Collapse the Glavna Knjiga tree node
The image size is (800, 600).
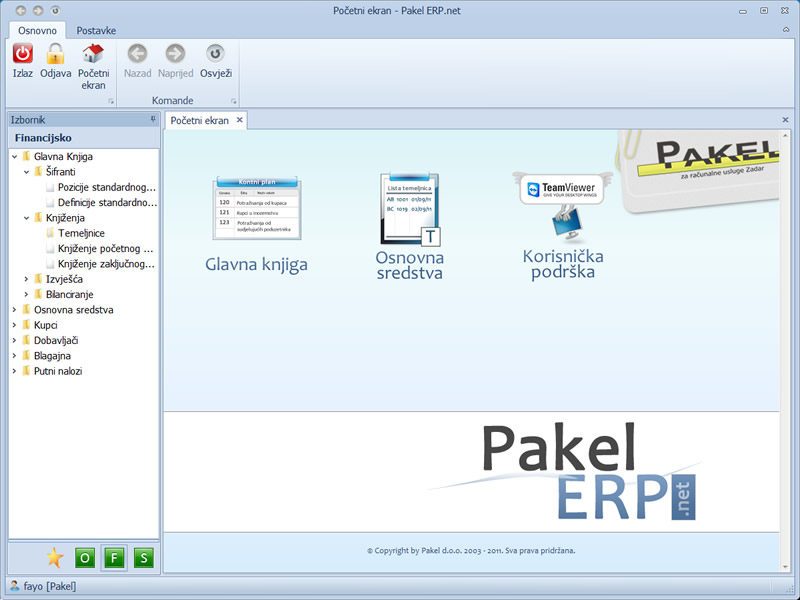[14, 157]
